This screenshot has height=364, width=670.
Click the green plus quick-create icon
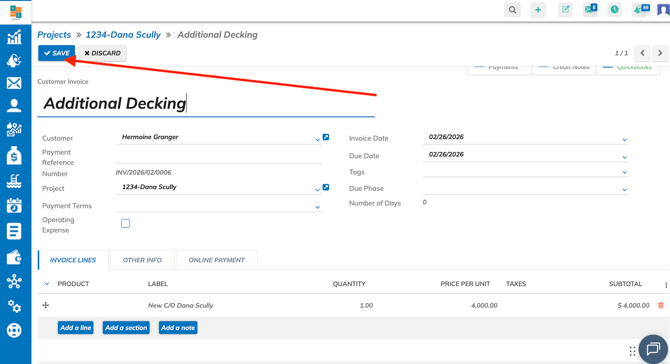538,10
